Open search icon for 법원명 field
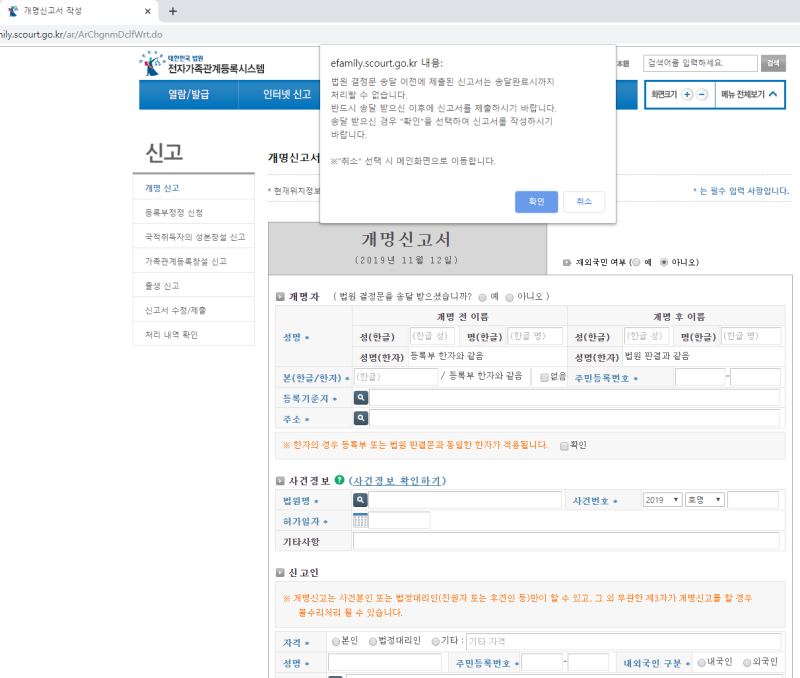800x678 pixels. point(360,500)
